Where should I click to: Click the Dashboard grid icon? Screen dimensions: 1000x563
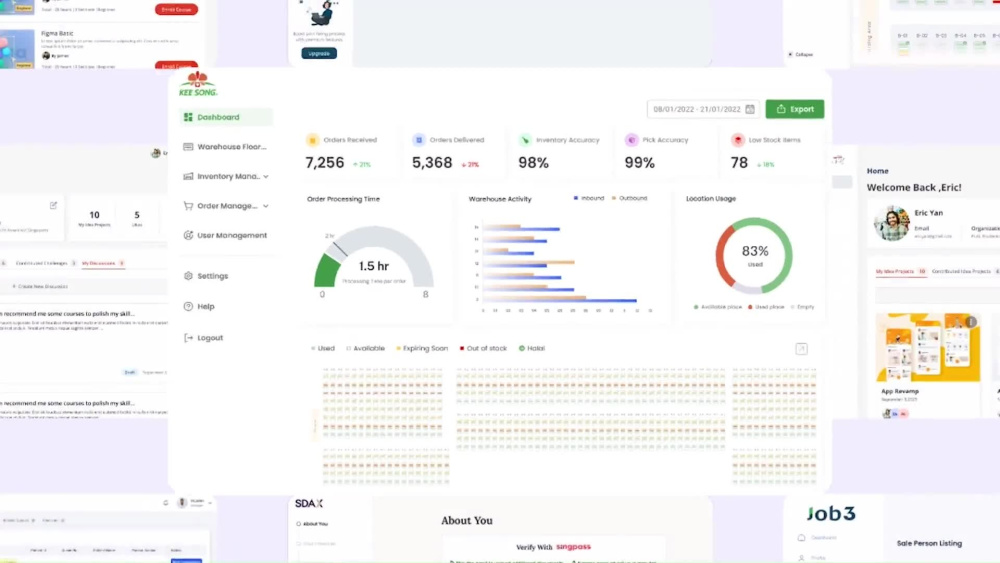click(x=188, y=117)
